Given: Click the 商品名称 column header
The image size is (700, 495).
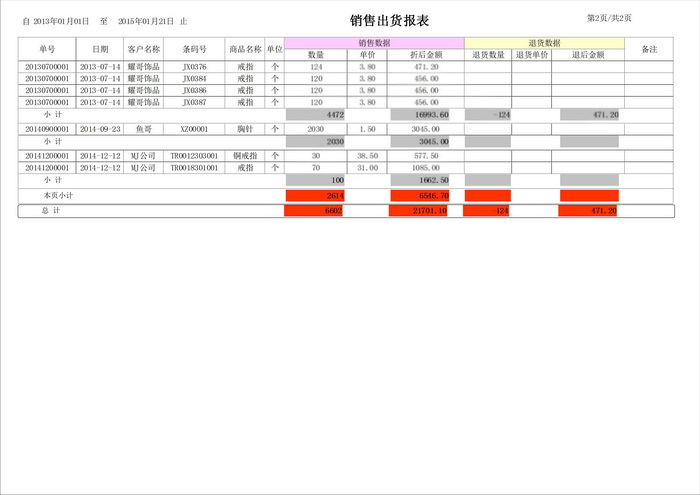Looking at the screenshot, I should (245, 49).
